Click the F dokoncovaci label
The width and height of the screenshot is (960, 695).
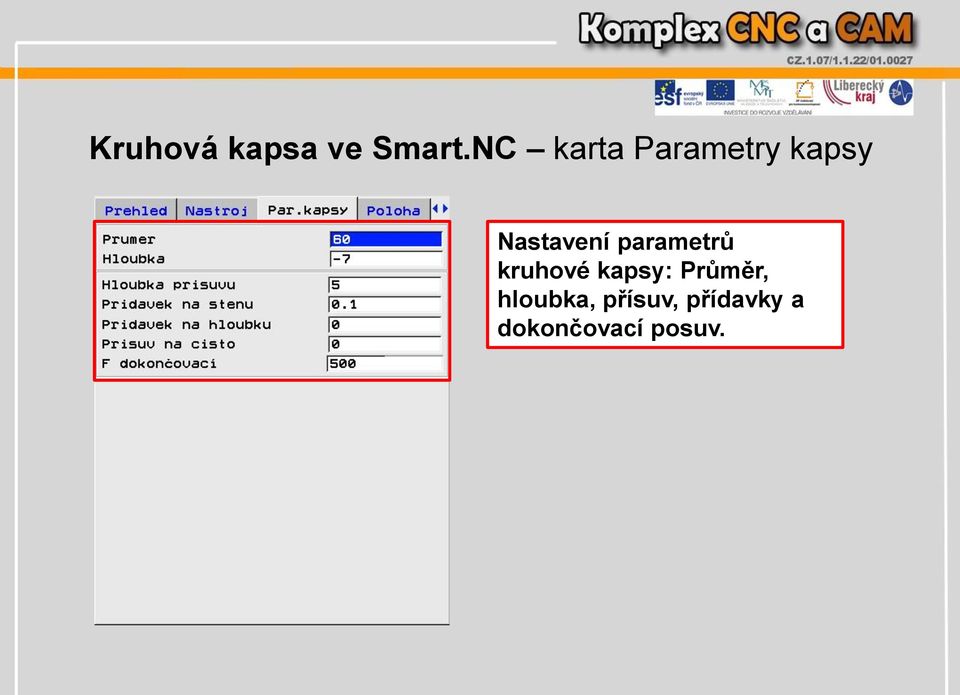(159, 364)
